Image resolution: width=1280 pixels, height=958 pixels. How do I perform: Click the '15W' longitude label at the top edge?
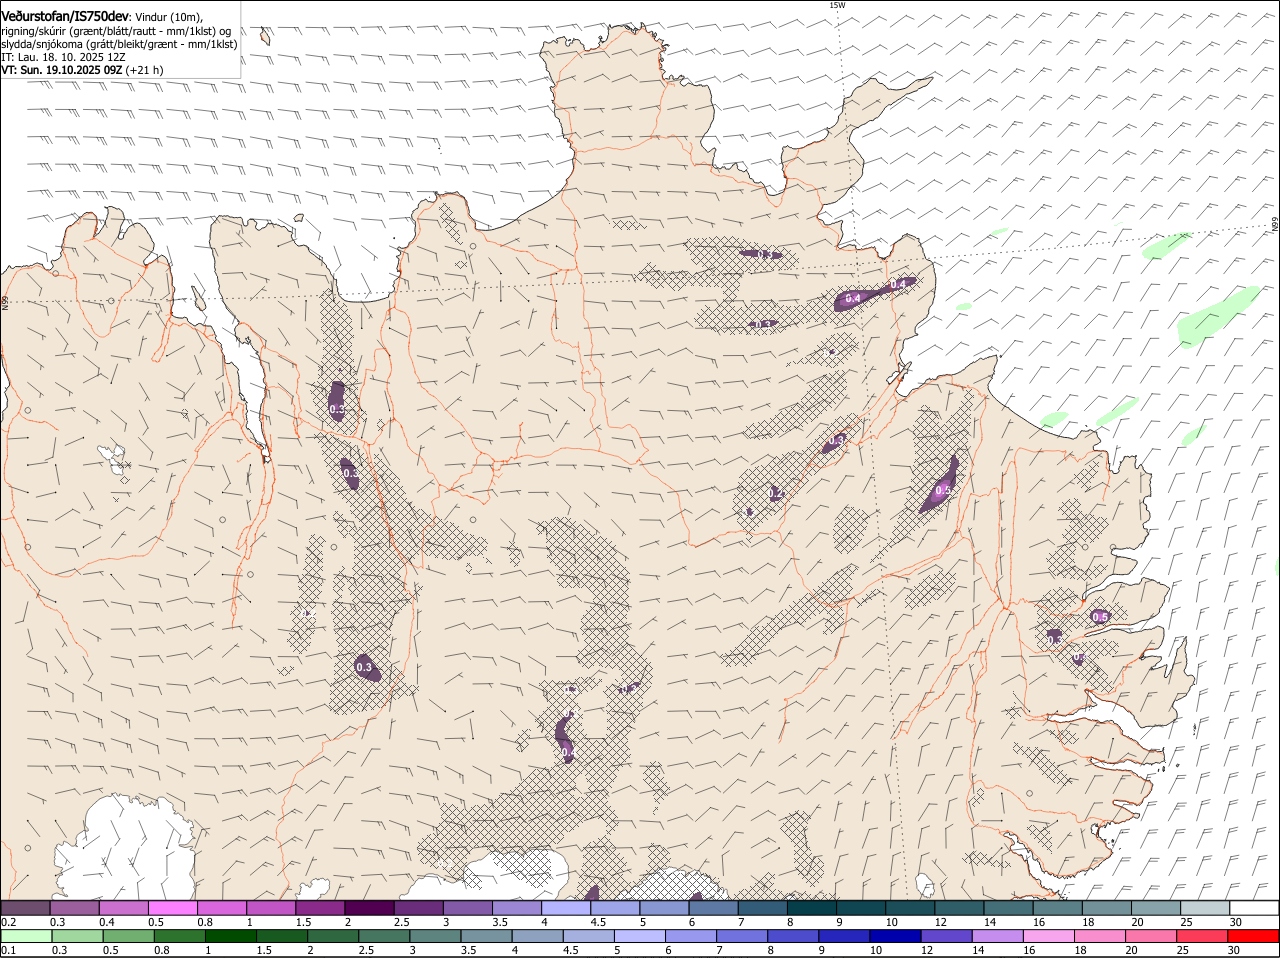pos(837,5)
